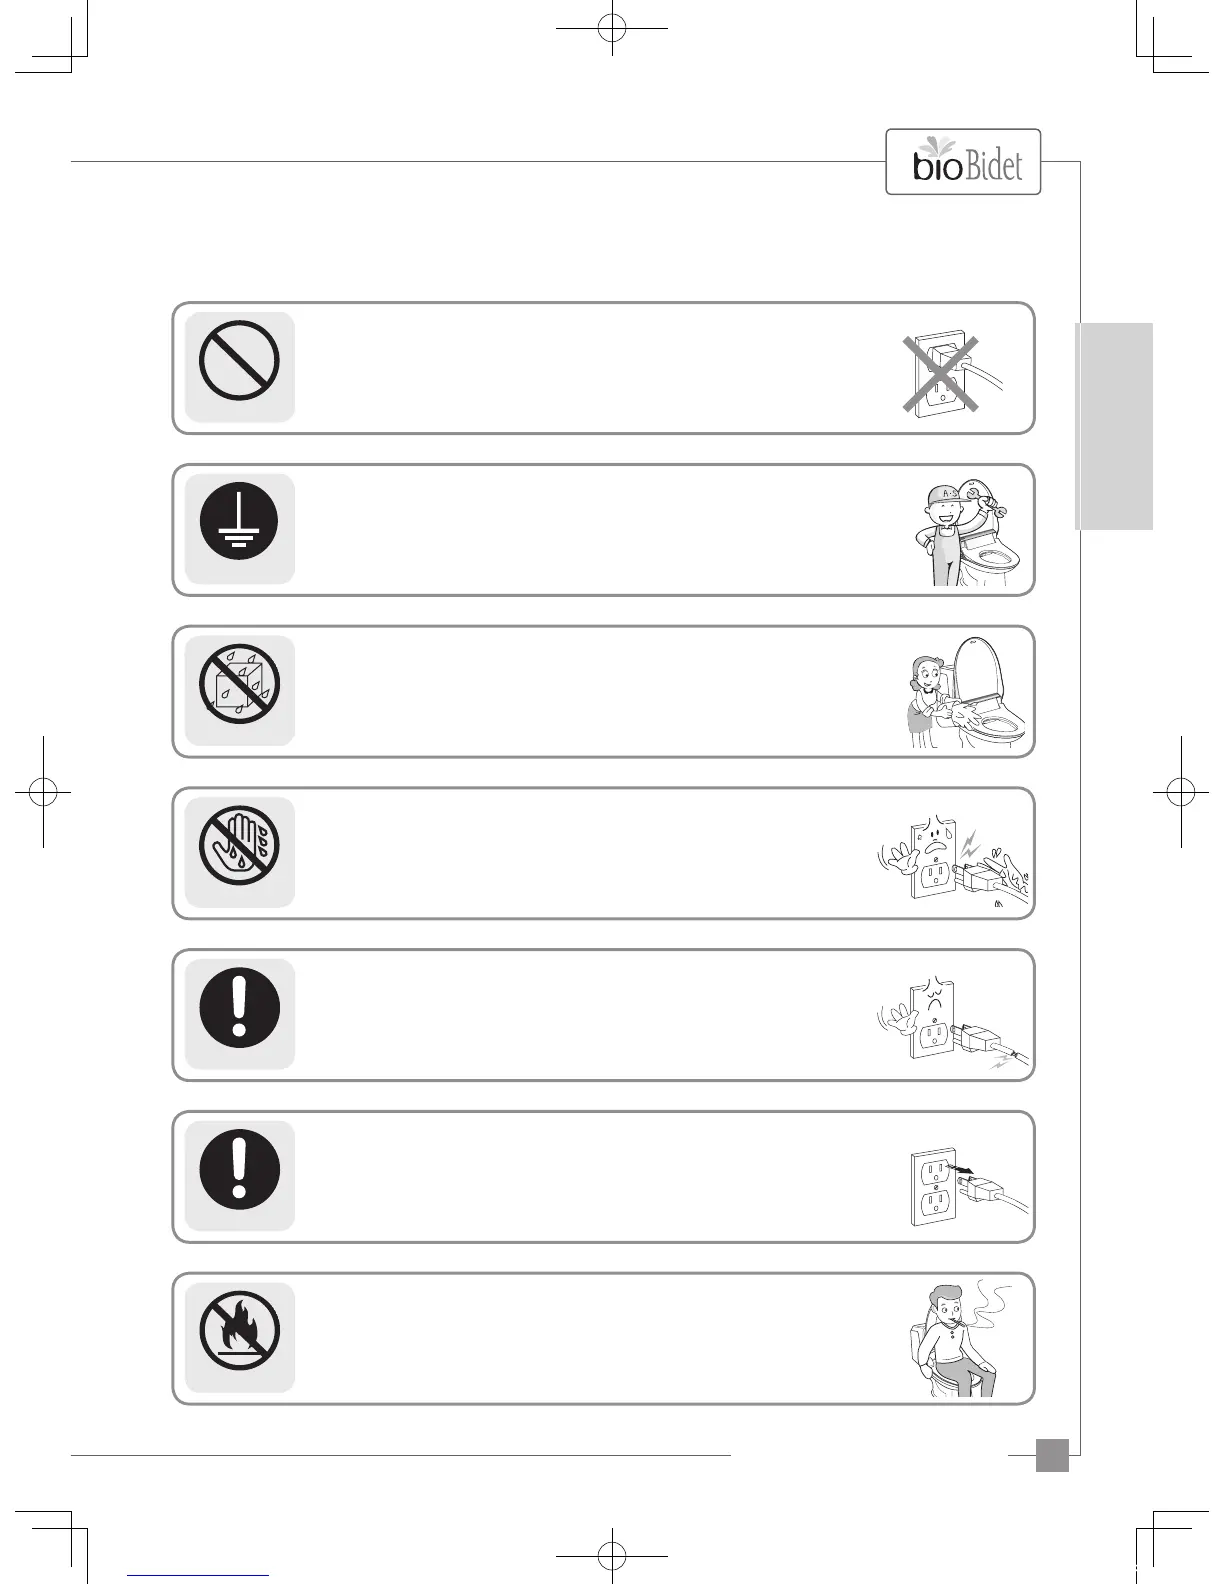Click the no-water-splash prohibition icon
Viewport: 1224px width, 1584px height.
tap(239, 687)
